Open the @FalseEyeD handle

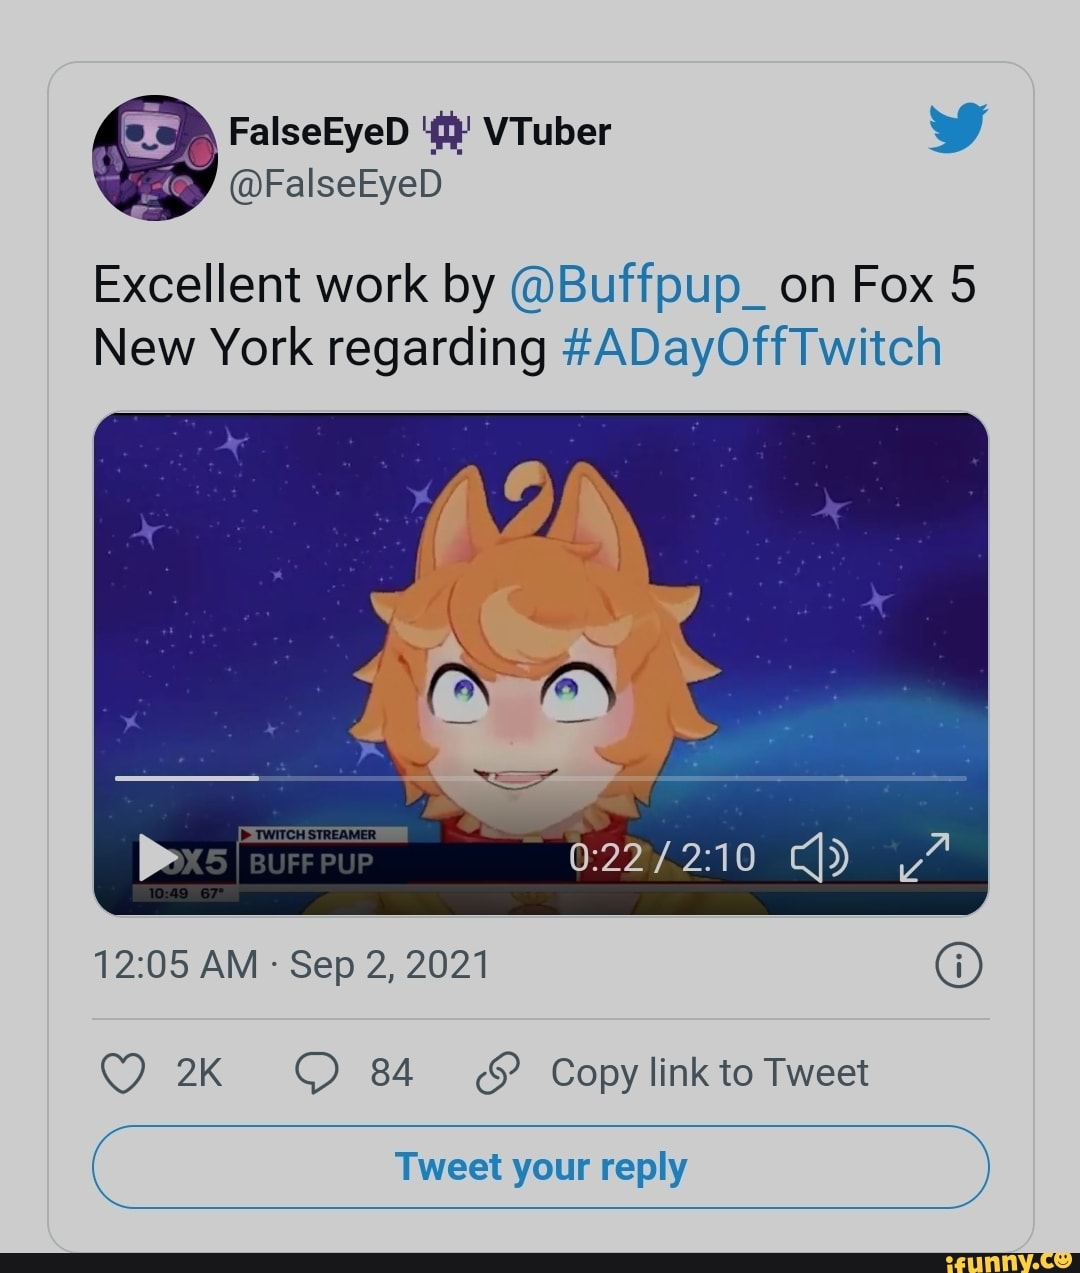coord(335,184)
